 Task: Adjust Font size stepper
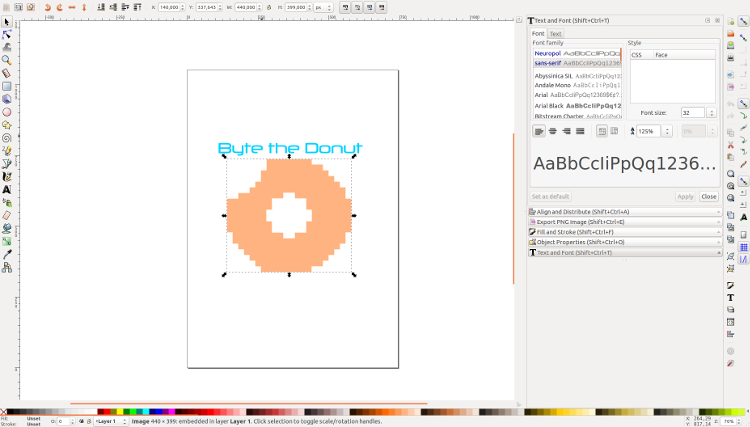tap(711, 113)
